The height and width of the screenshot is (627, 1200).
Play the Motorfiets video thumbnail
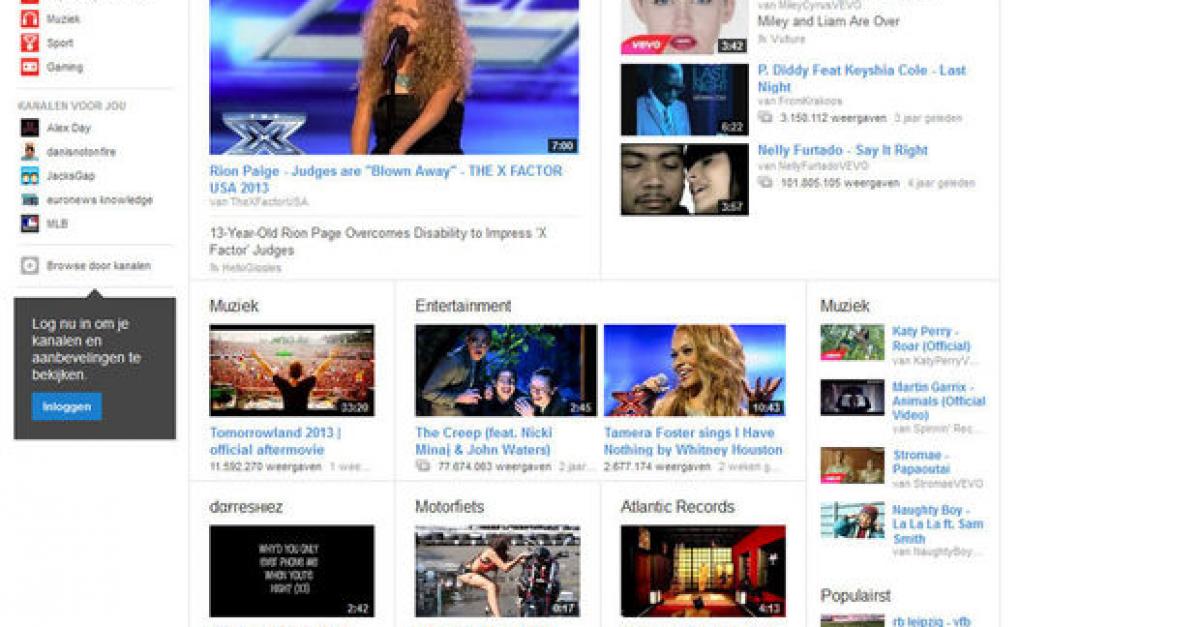point(497,571)
